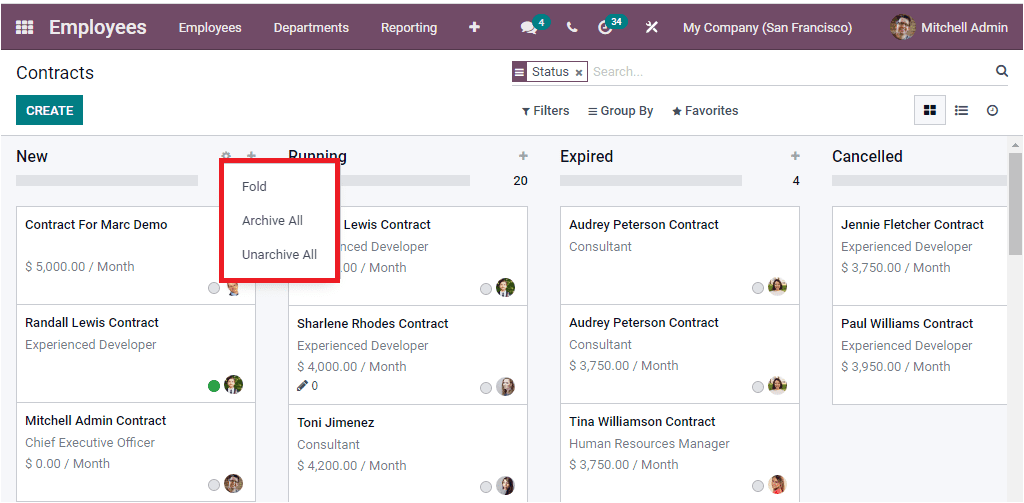Click the New column progress bar
Screen dimensions: 1024x503
point(107,180)
